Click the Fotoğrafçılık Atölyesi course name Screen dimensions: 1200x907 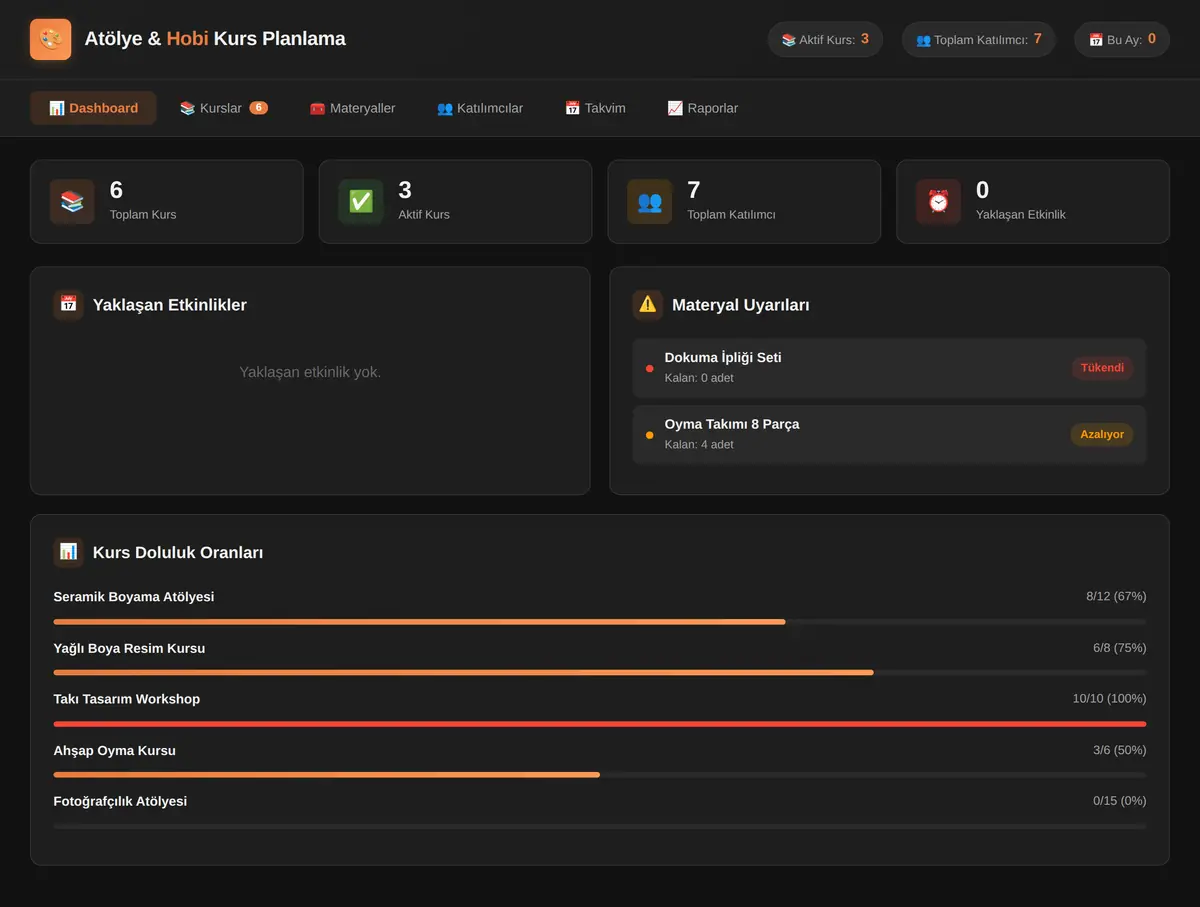coord(120,801)
